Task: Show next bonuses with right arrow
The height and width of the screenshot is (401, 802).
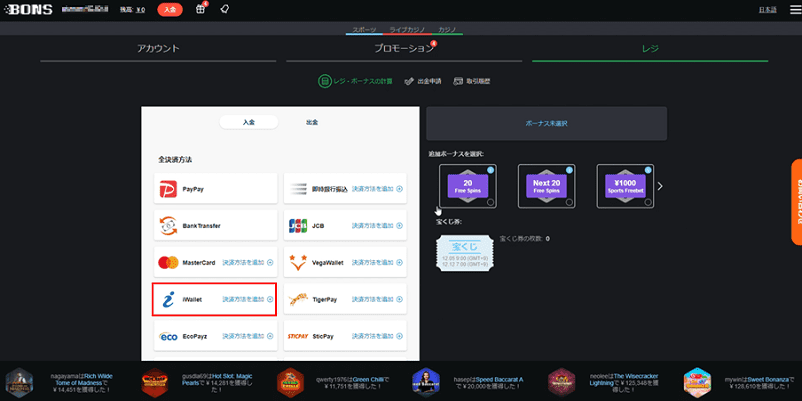Action: coord(660,186)
